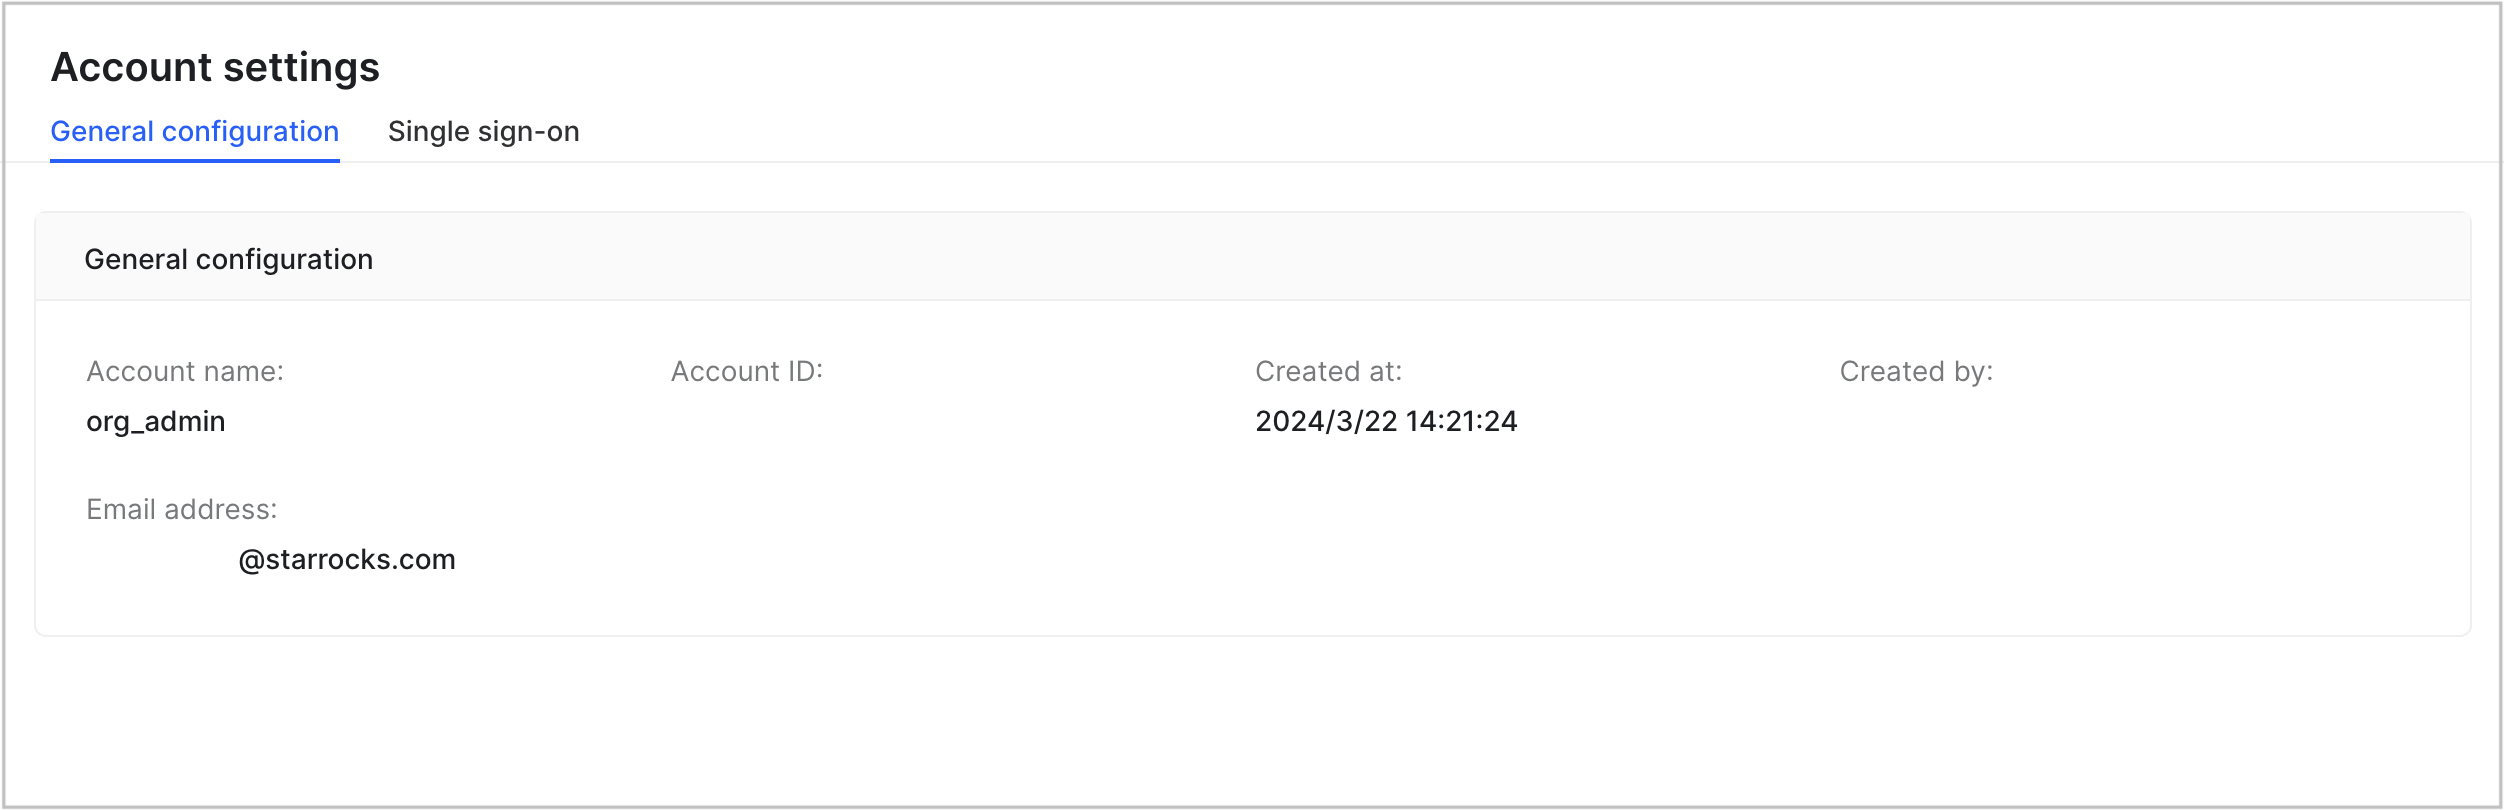Screen dimensions: 2504x810
Task: Click the blue underline below General configuration
Action: click(x=194, y=162)
